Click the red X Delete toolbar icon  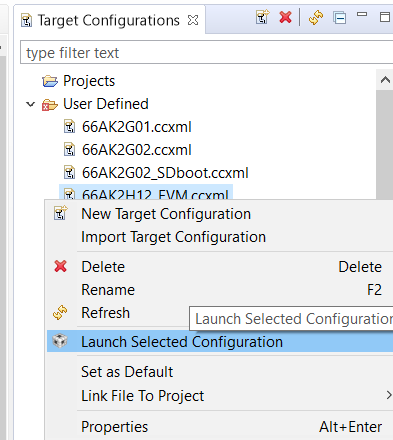(285, 17)
